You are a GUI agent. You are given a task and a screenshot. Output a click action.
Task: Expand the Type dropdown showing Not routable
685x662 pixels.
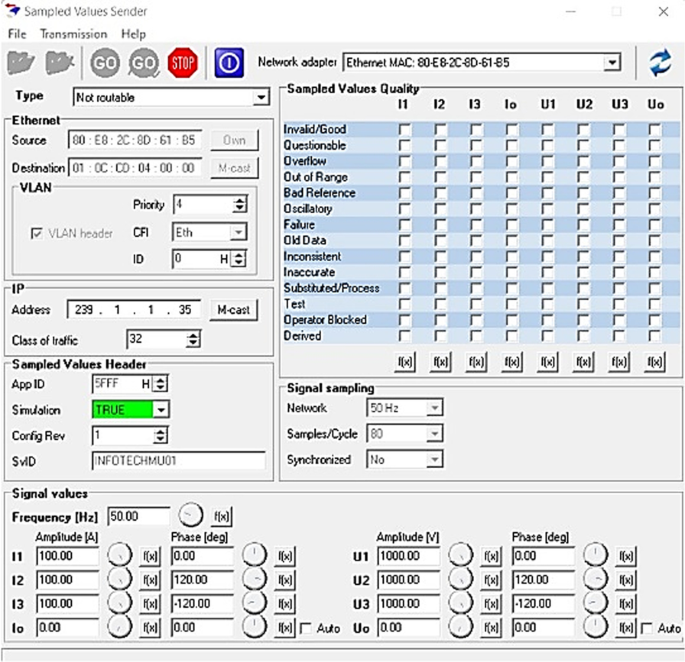[261, 98]
